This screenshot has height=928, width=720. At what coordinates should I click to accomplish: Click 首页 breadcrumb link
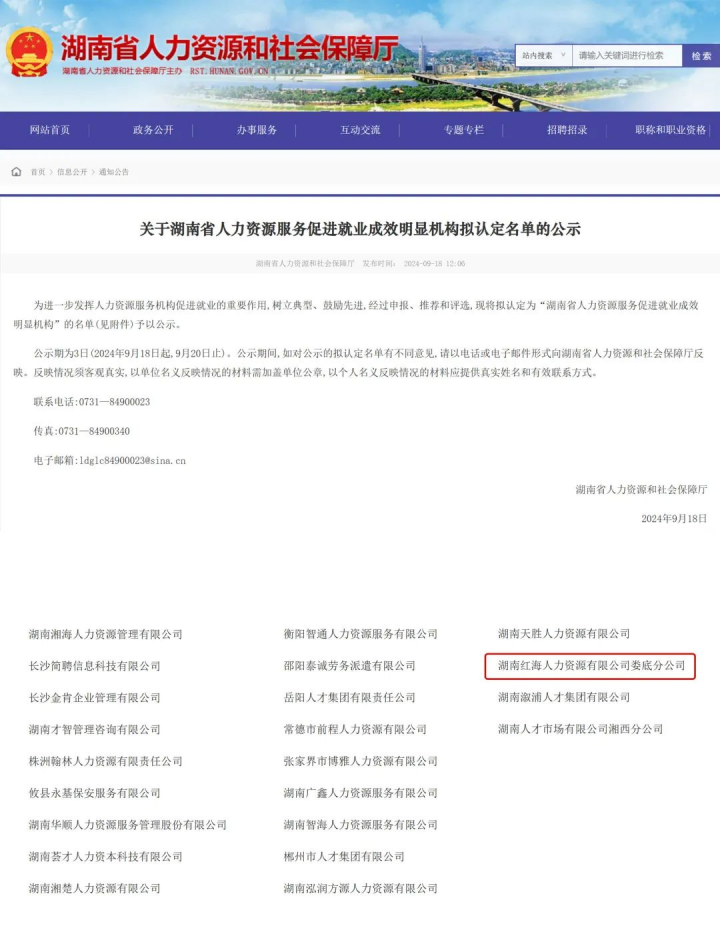38,172
